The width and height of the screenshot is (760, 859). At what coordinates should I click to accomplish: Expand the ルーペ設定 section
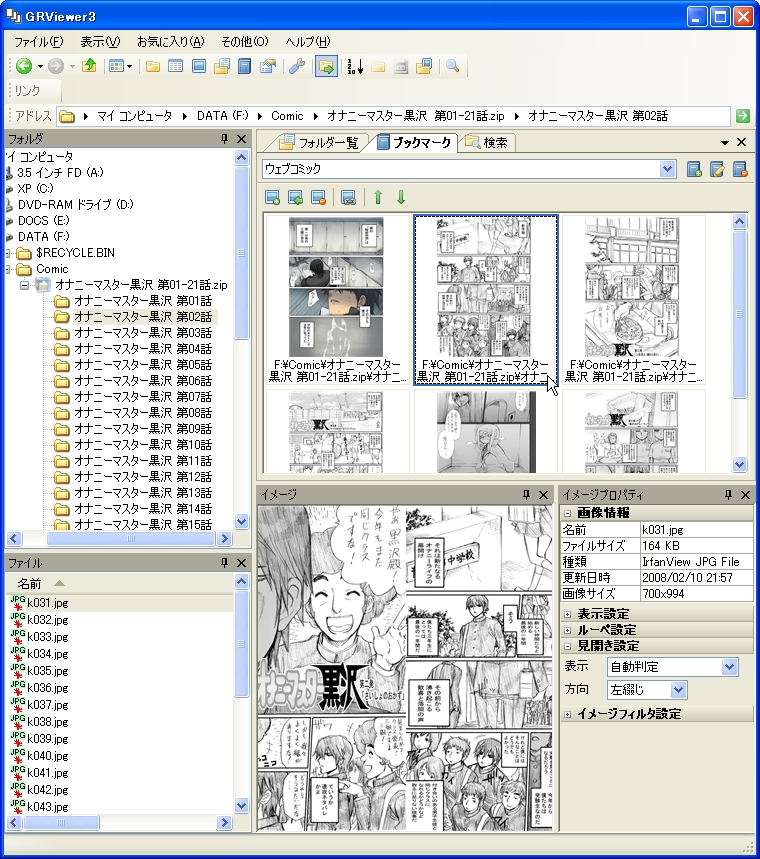567,630
